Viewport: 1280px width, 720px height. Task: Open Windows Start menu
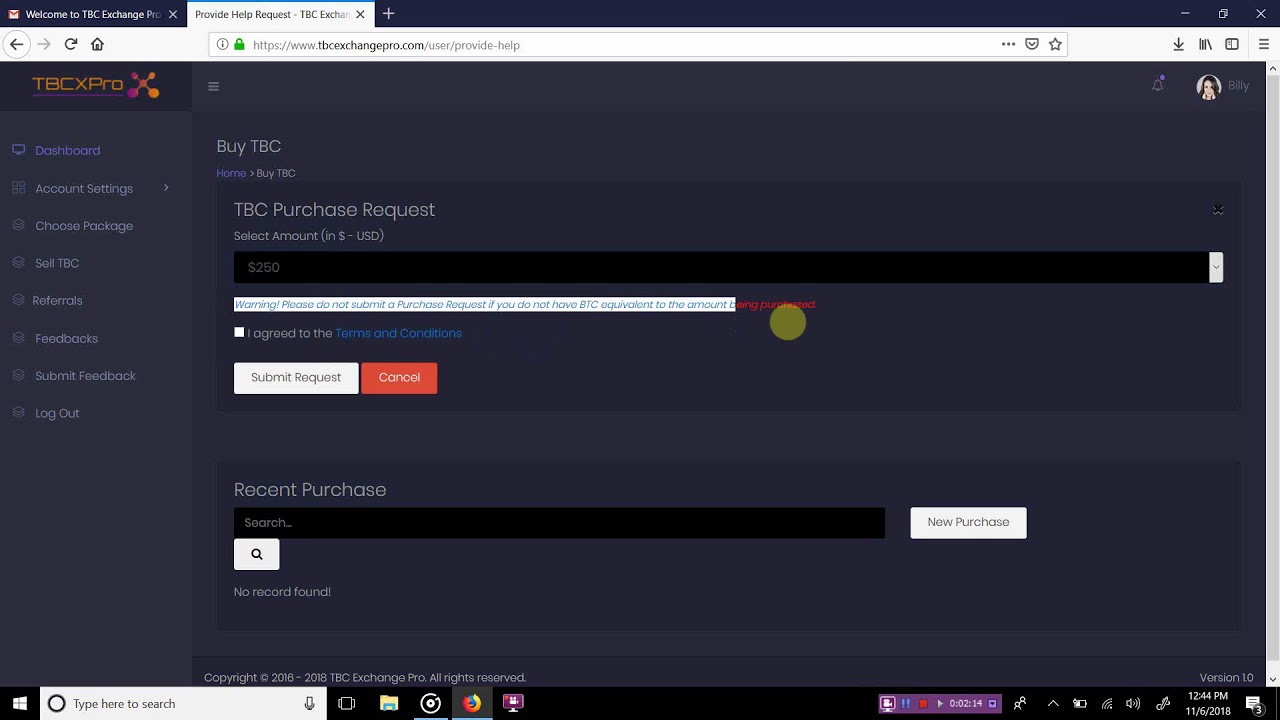pos(20,703)
